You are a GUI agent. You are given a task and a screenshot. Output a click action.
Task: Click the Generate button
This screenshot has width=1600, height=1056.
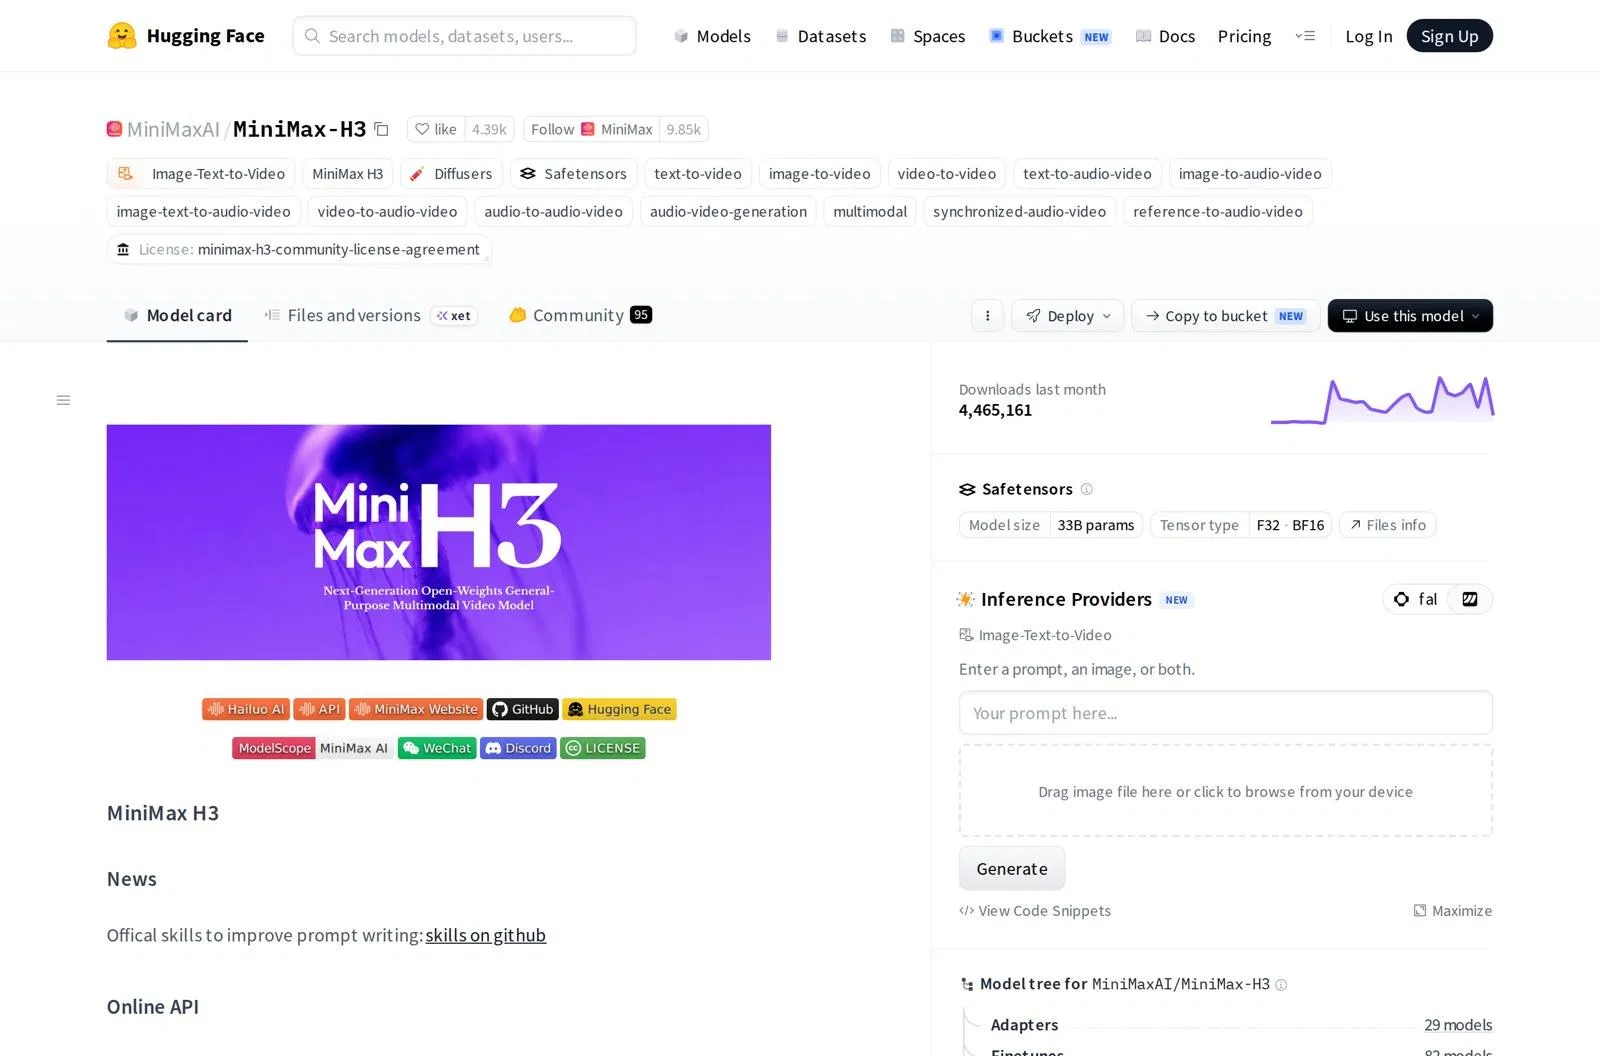[1012, 868]
